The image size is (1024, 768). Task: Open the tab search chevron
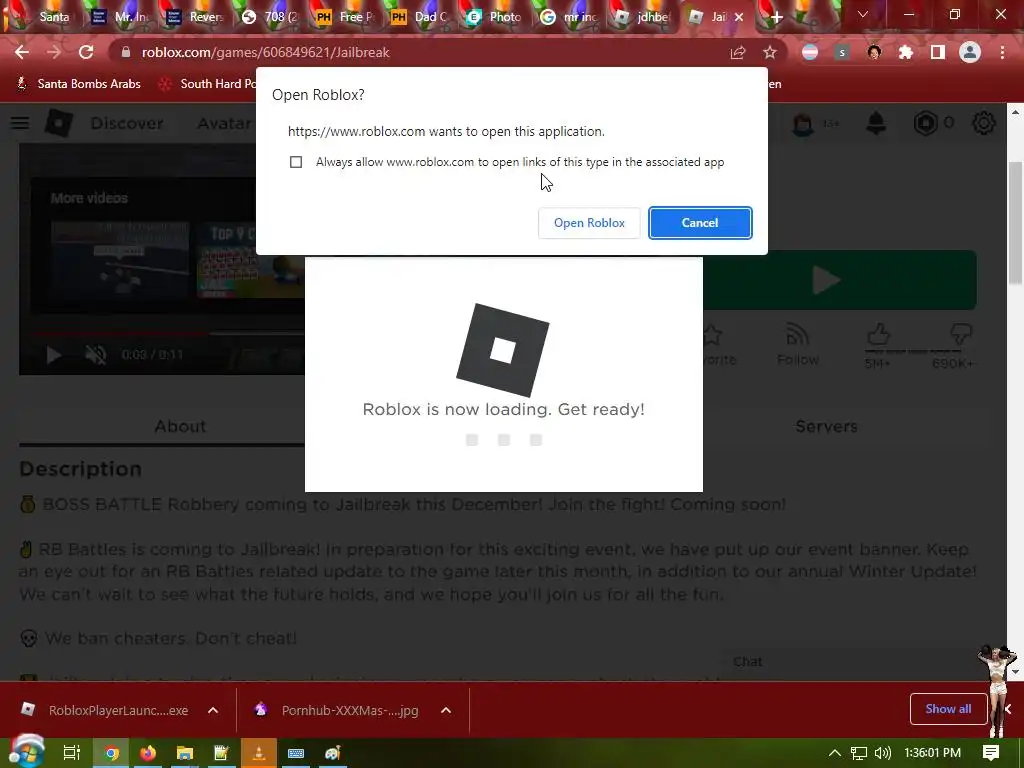point(863,14)
